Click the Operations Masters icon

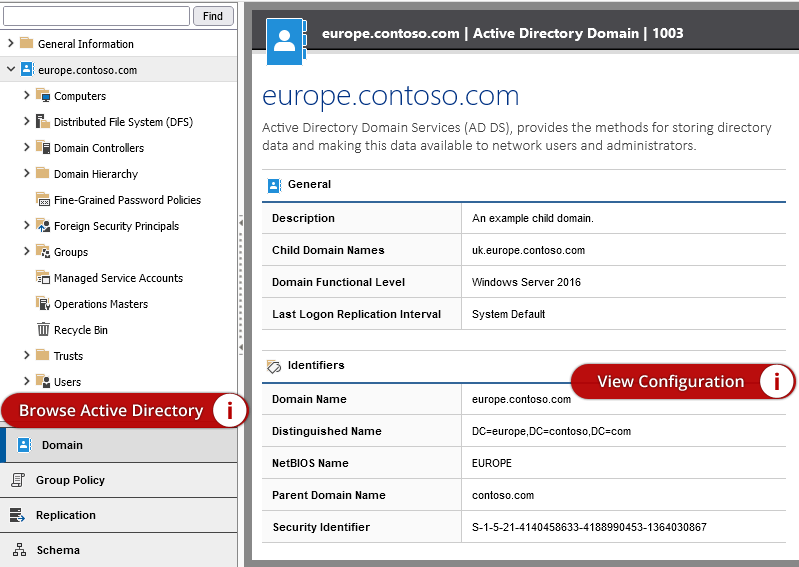[43, 303]
